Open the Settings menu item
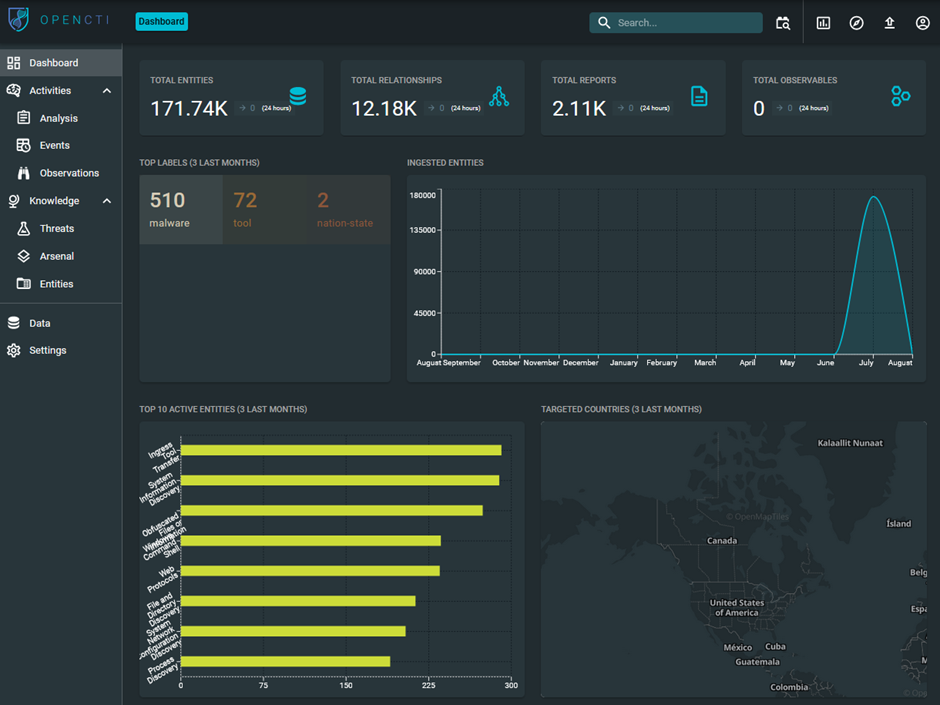The width and height of the screenshot is (940, 705). coord(47,351)
